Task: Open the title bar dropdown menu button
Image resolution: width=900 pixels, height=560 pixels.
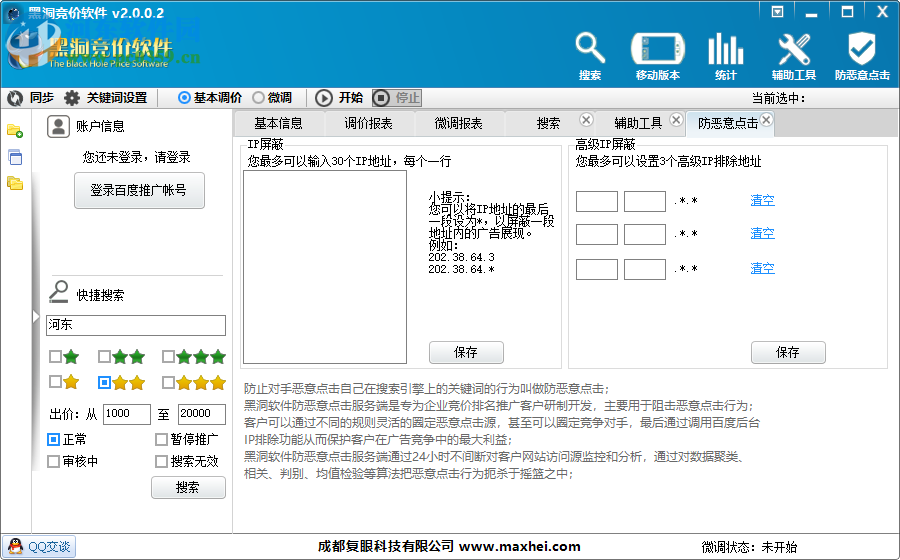Action: point(777,11)
